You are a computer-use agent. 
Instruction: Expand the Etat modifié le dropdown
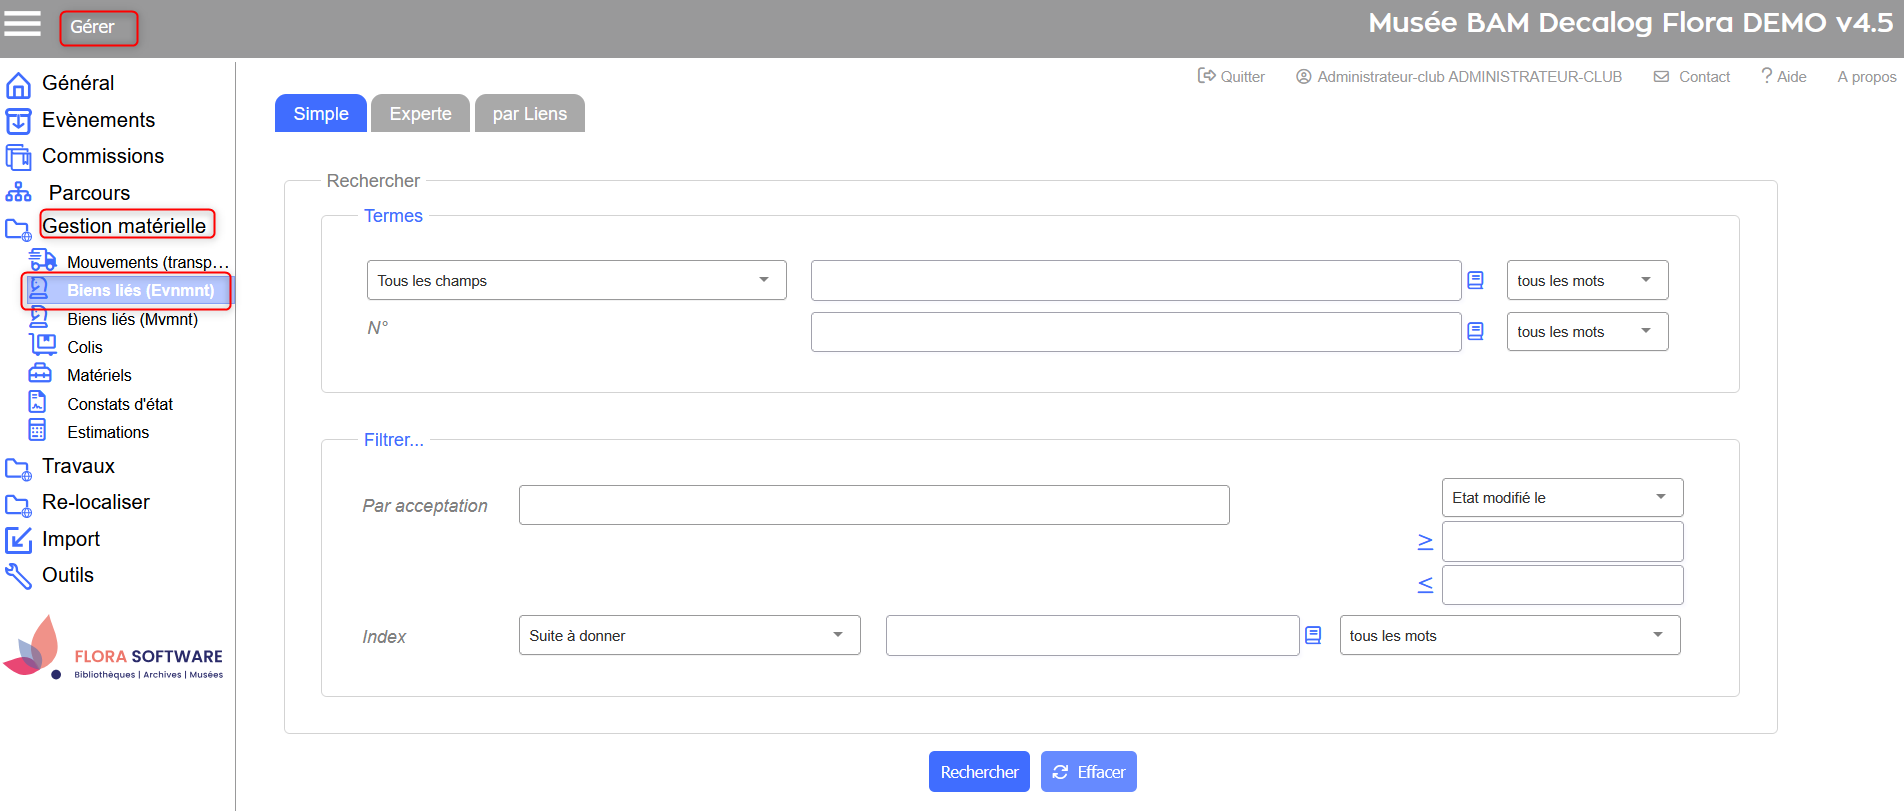tap(1561, 498)
